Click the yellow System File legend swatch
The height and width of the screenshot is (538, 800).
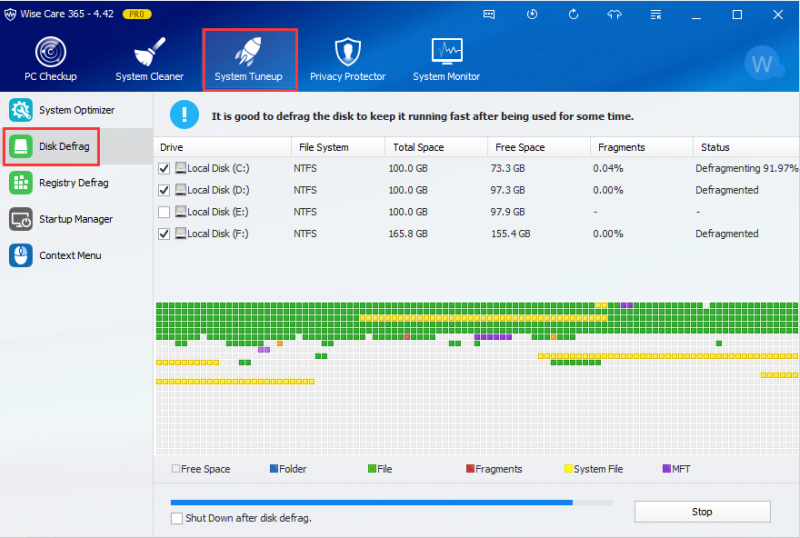(x=568, y=469)
